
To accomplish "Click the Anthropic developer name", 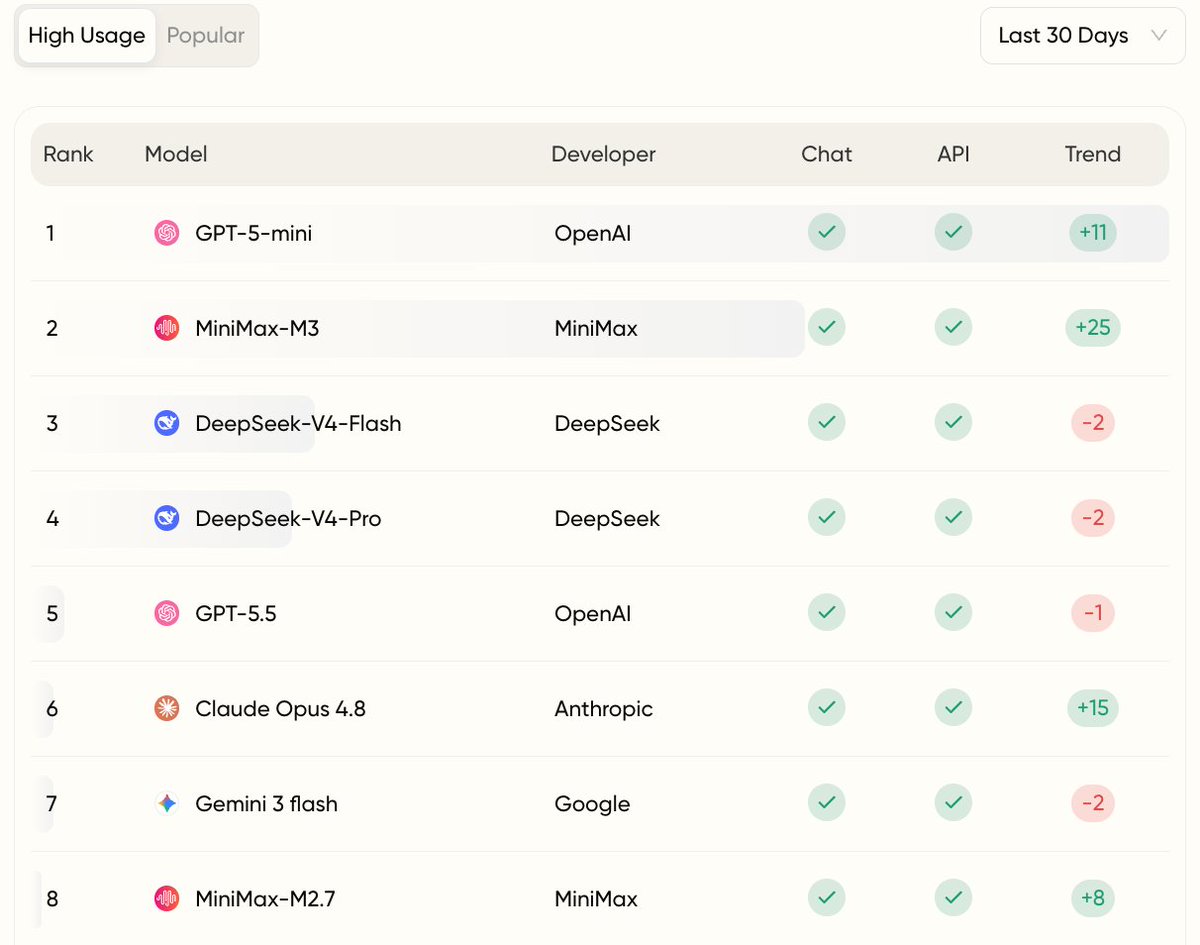I will click(x=603, y=708).
